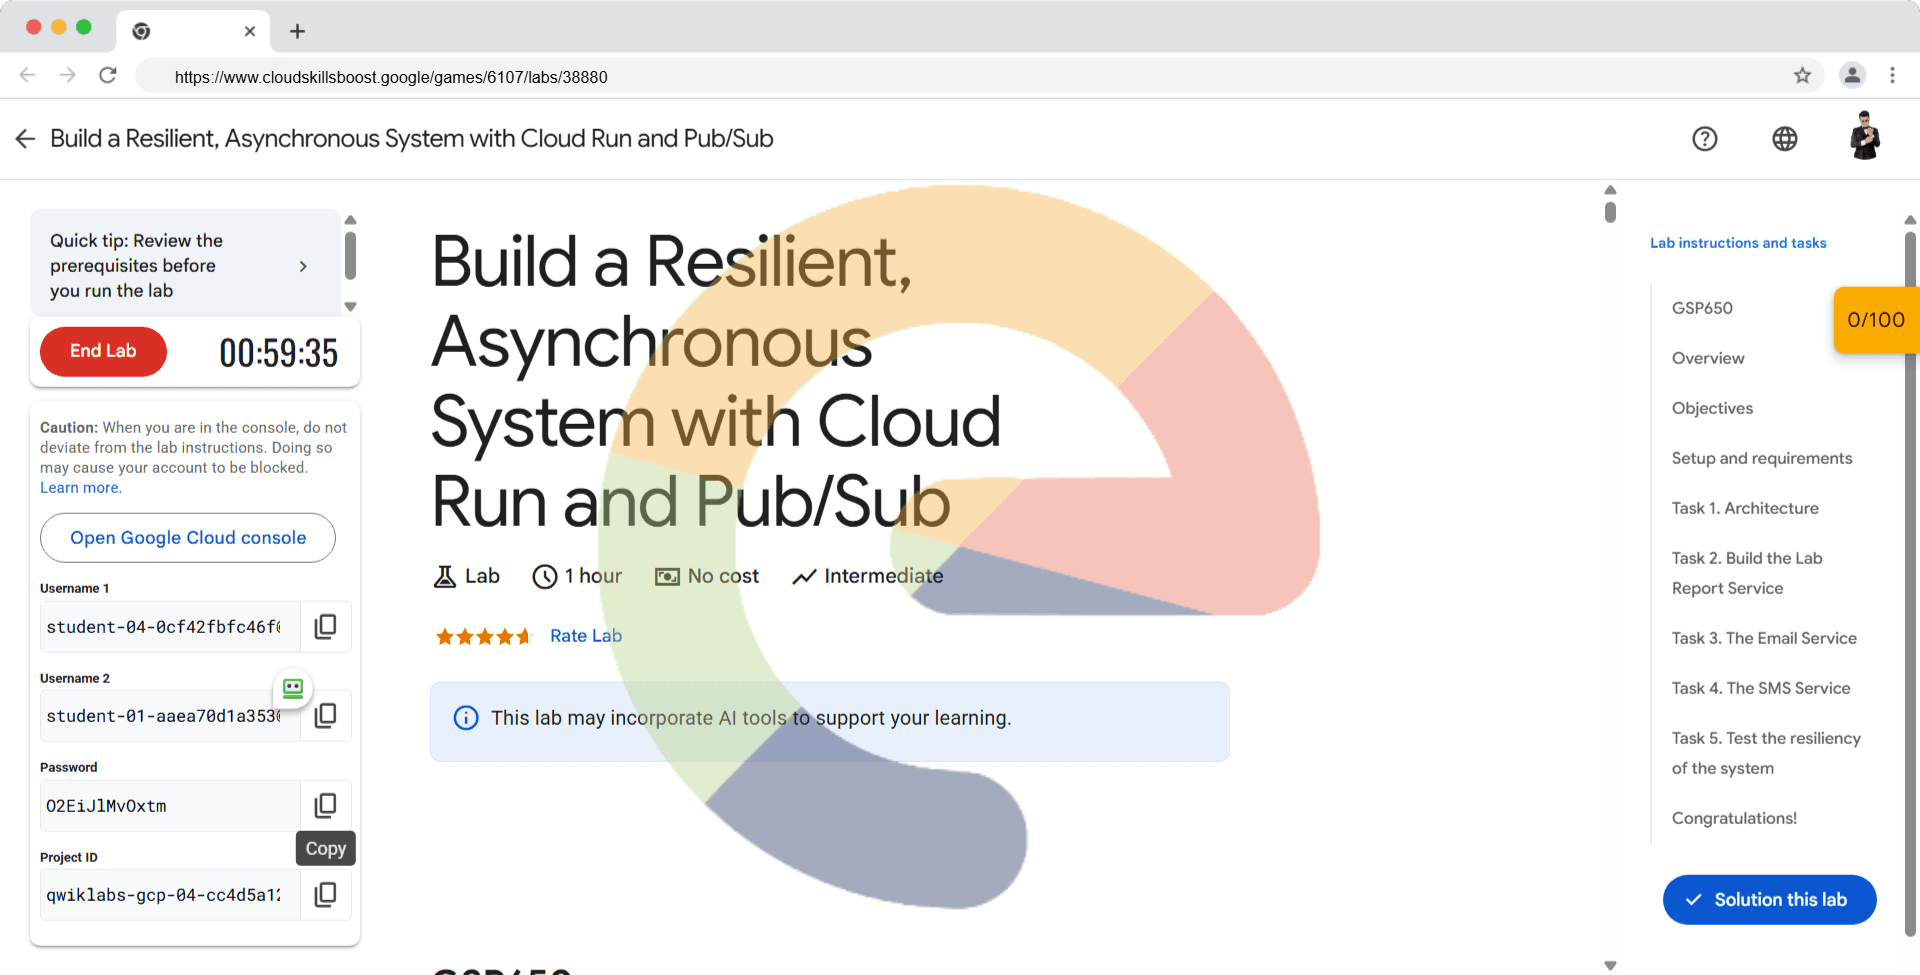Click the Solution this lab button
Screen dimensions: 1920x975
(1768, 900)
